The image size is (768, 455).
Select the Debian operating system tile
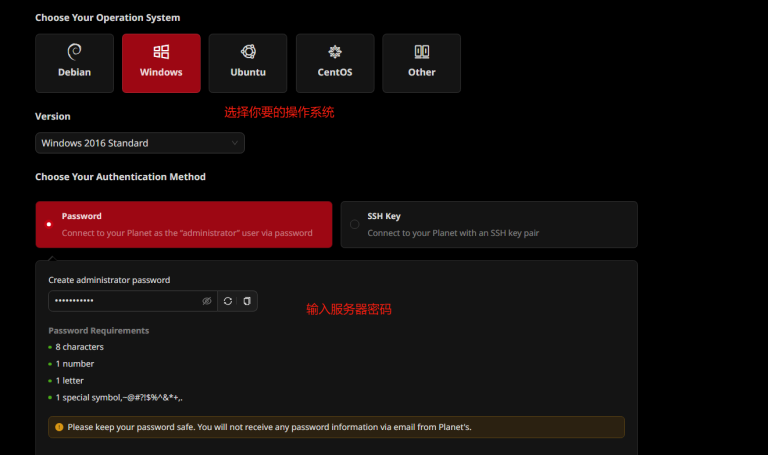pyautogui.click(x=74, y=63)
